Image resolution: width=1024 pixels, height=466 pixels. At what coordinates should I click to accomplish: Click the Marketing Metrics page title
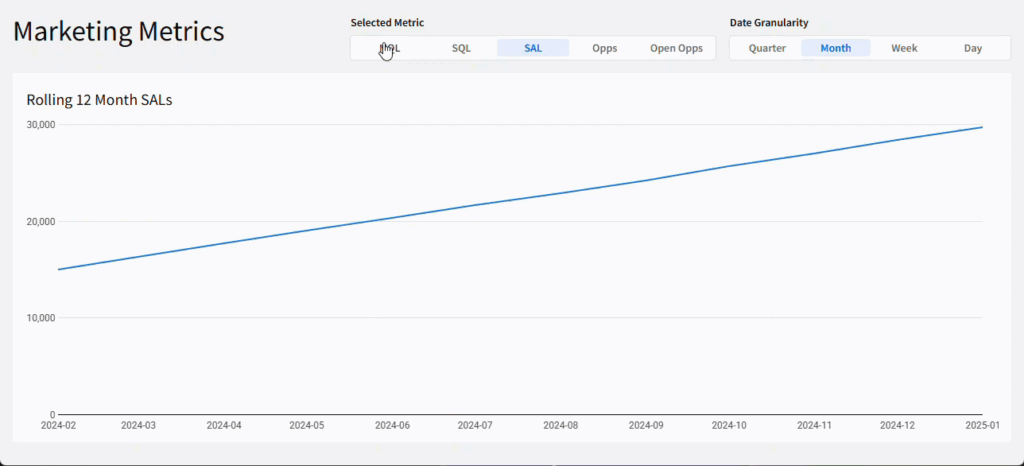118,31
